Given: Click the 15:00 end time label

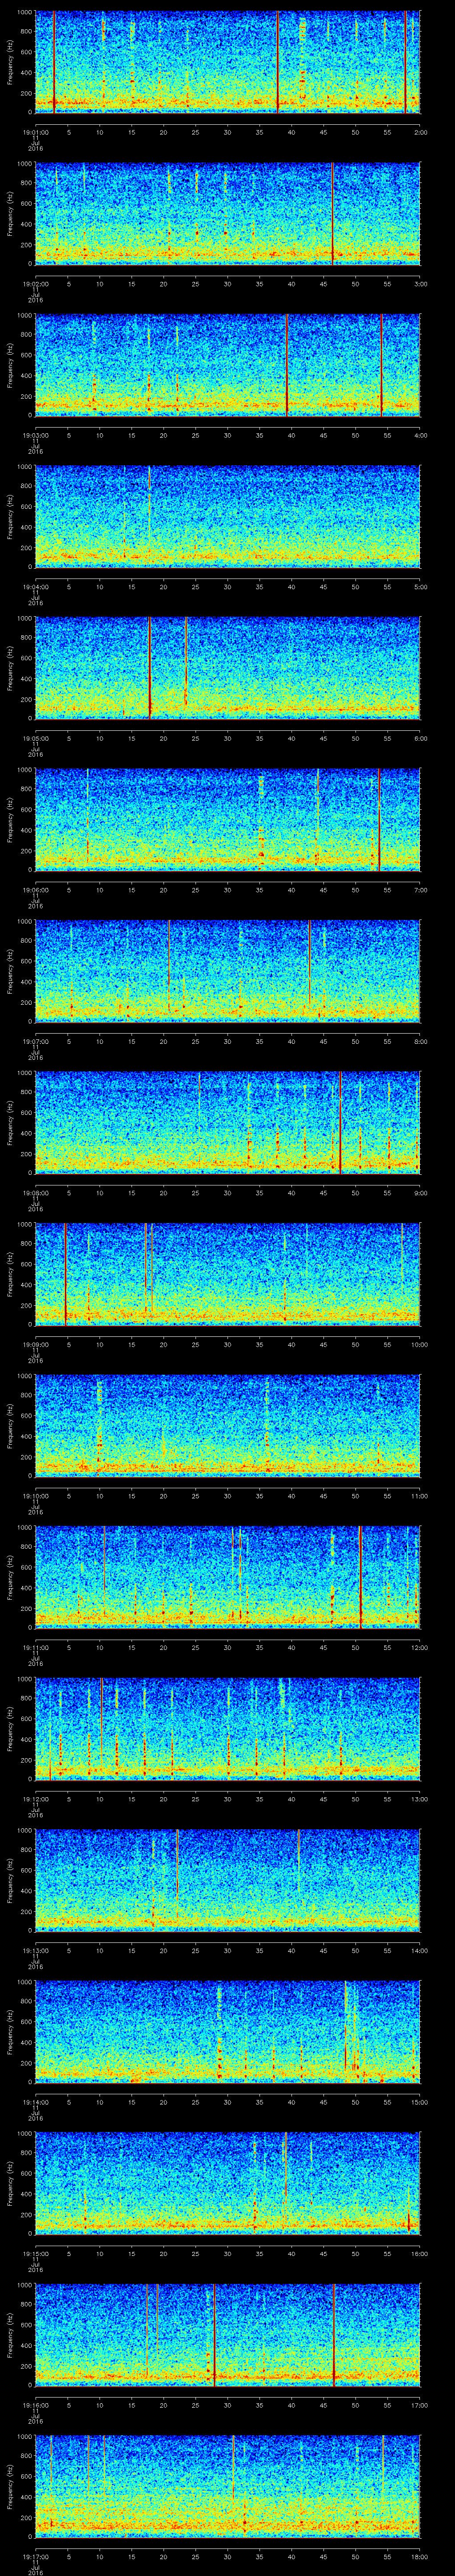Looking at the screenshot, I should (x=419, y=2101).
